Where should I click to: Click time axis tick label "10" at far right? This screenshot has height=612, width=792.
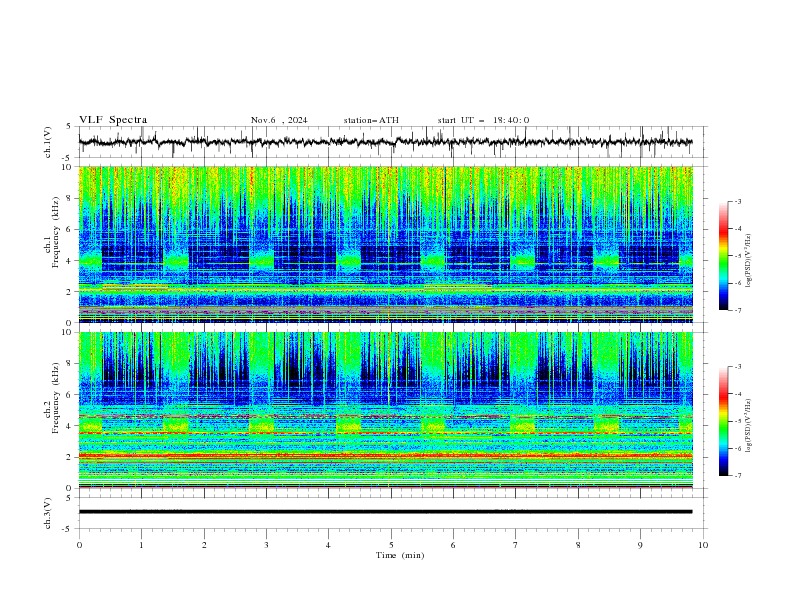703,545
